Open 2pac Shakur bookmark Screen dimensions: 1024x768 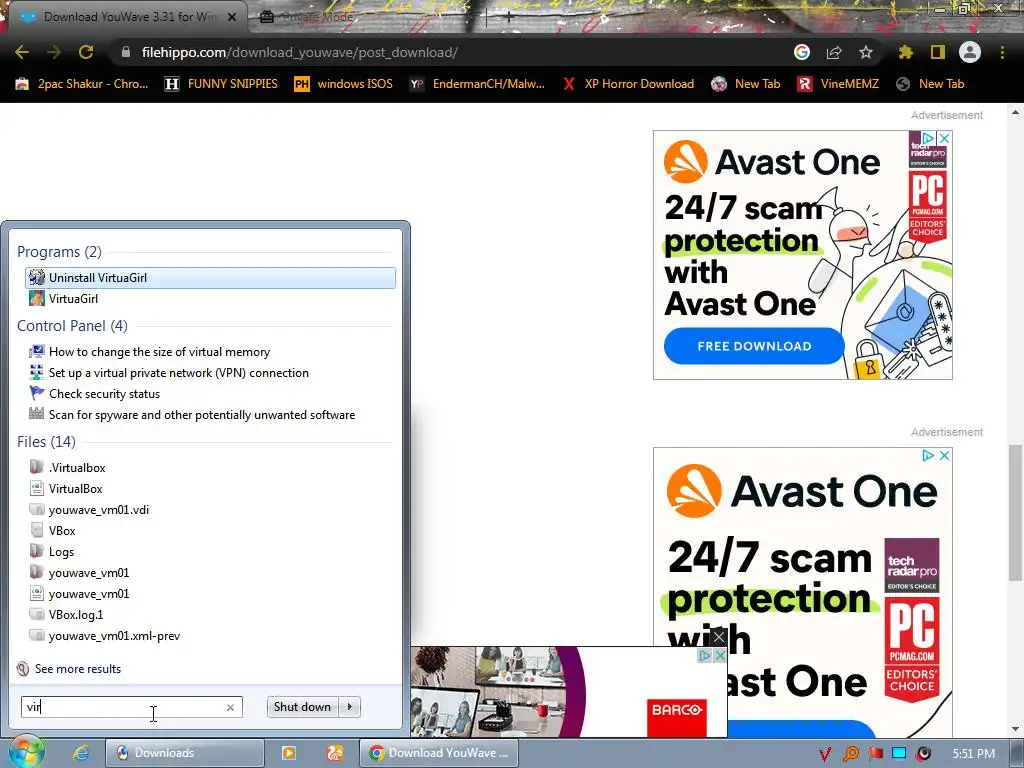82,84
